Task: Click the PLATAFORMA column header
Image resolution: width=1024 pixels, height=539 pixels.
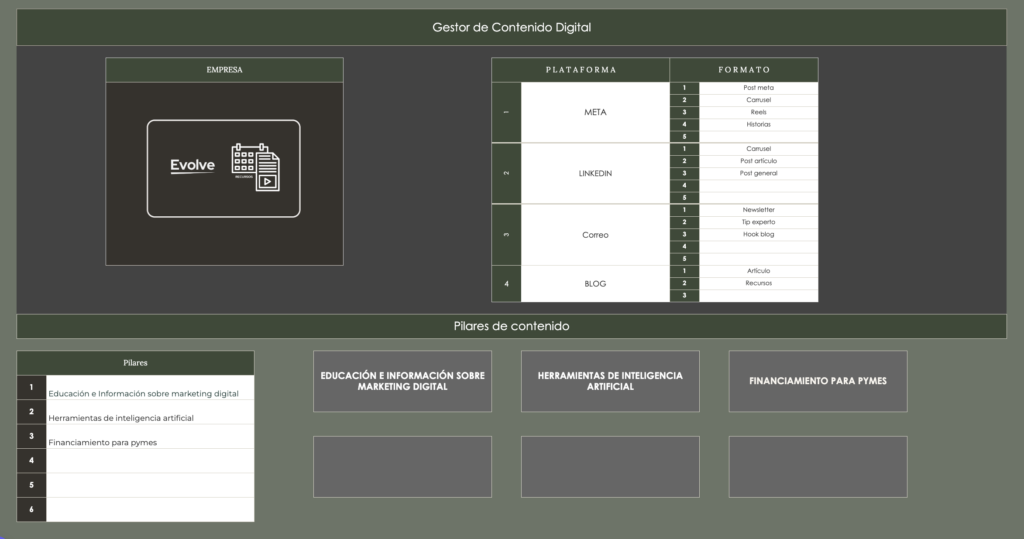Action: [x=580, y=70]
